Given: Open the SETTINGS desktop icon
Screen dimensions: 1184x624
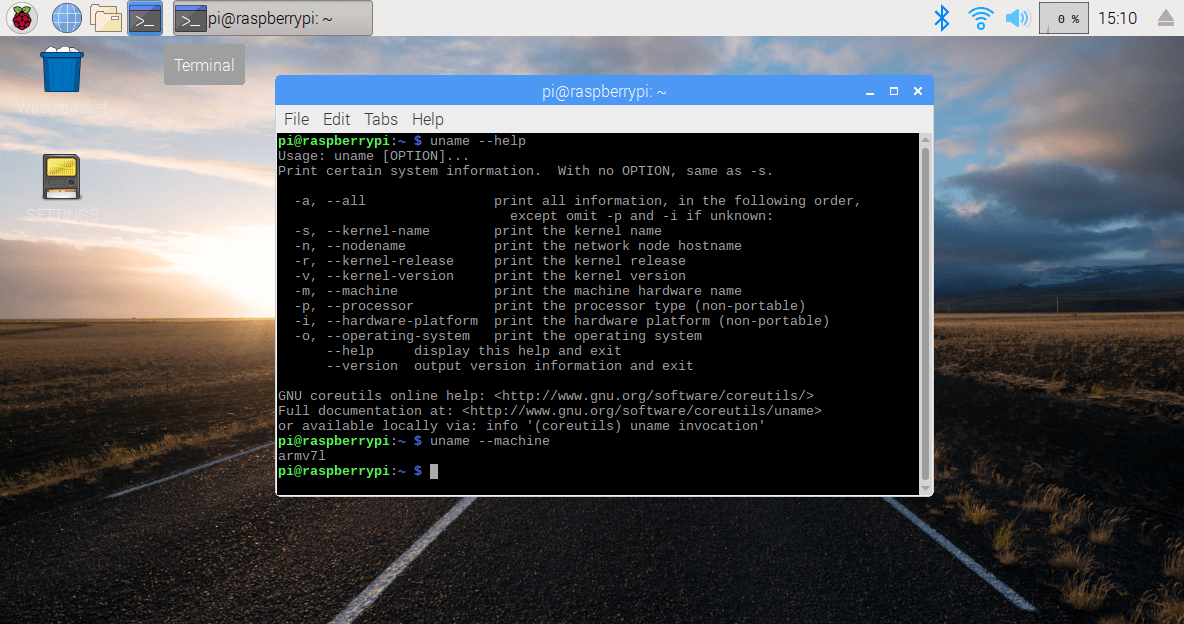Looking at the screenshot, I should click(61, 178).
